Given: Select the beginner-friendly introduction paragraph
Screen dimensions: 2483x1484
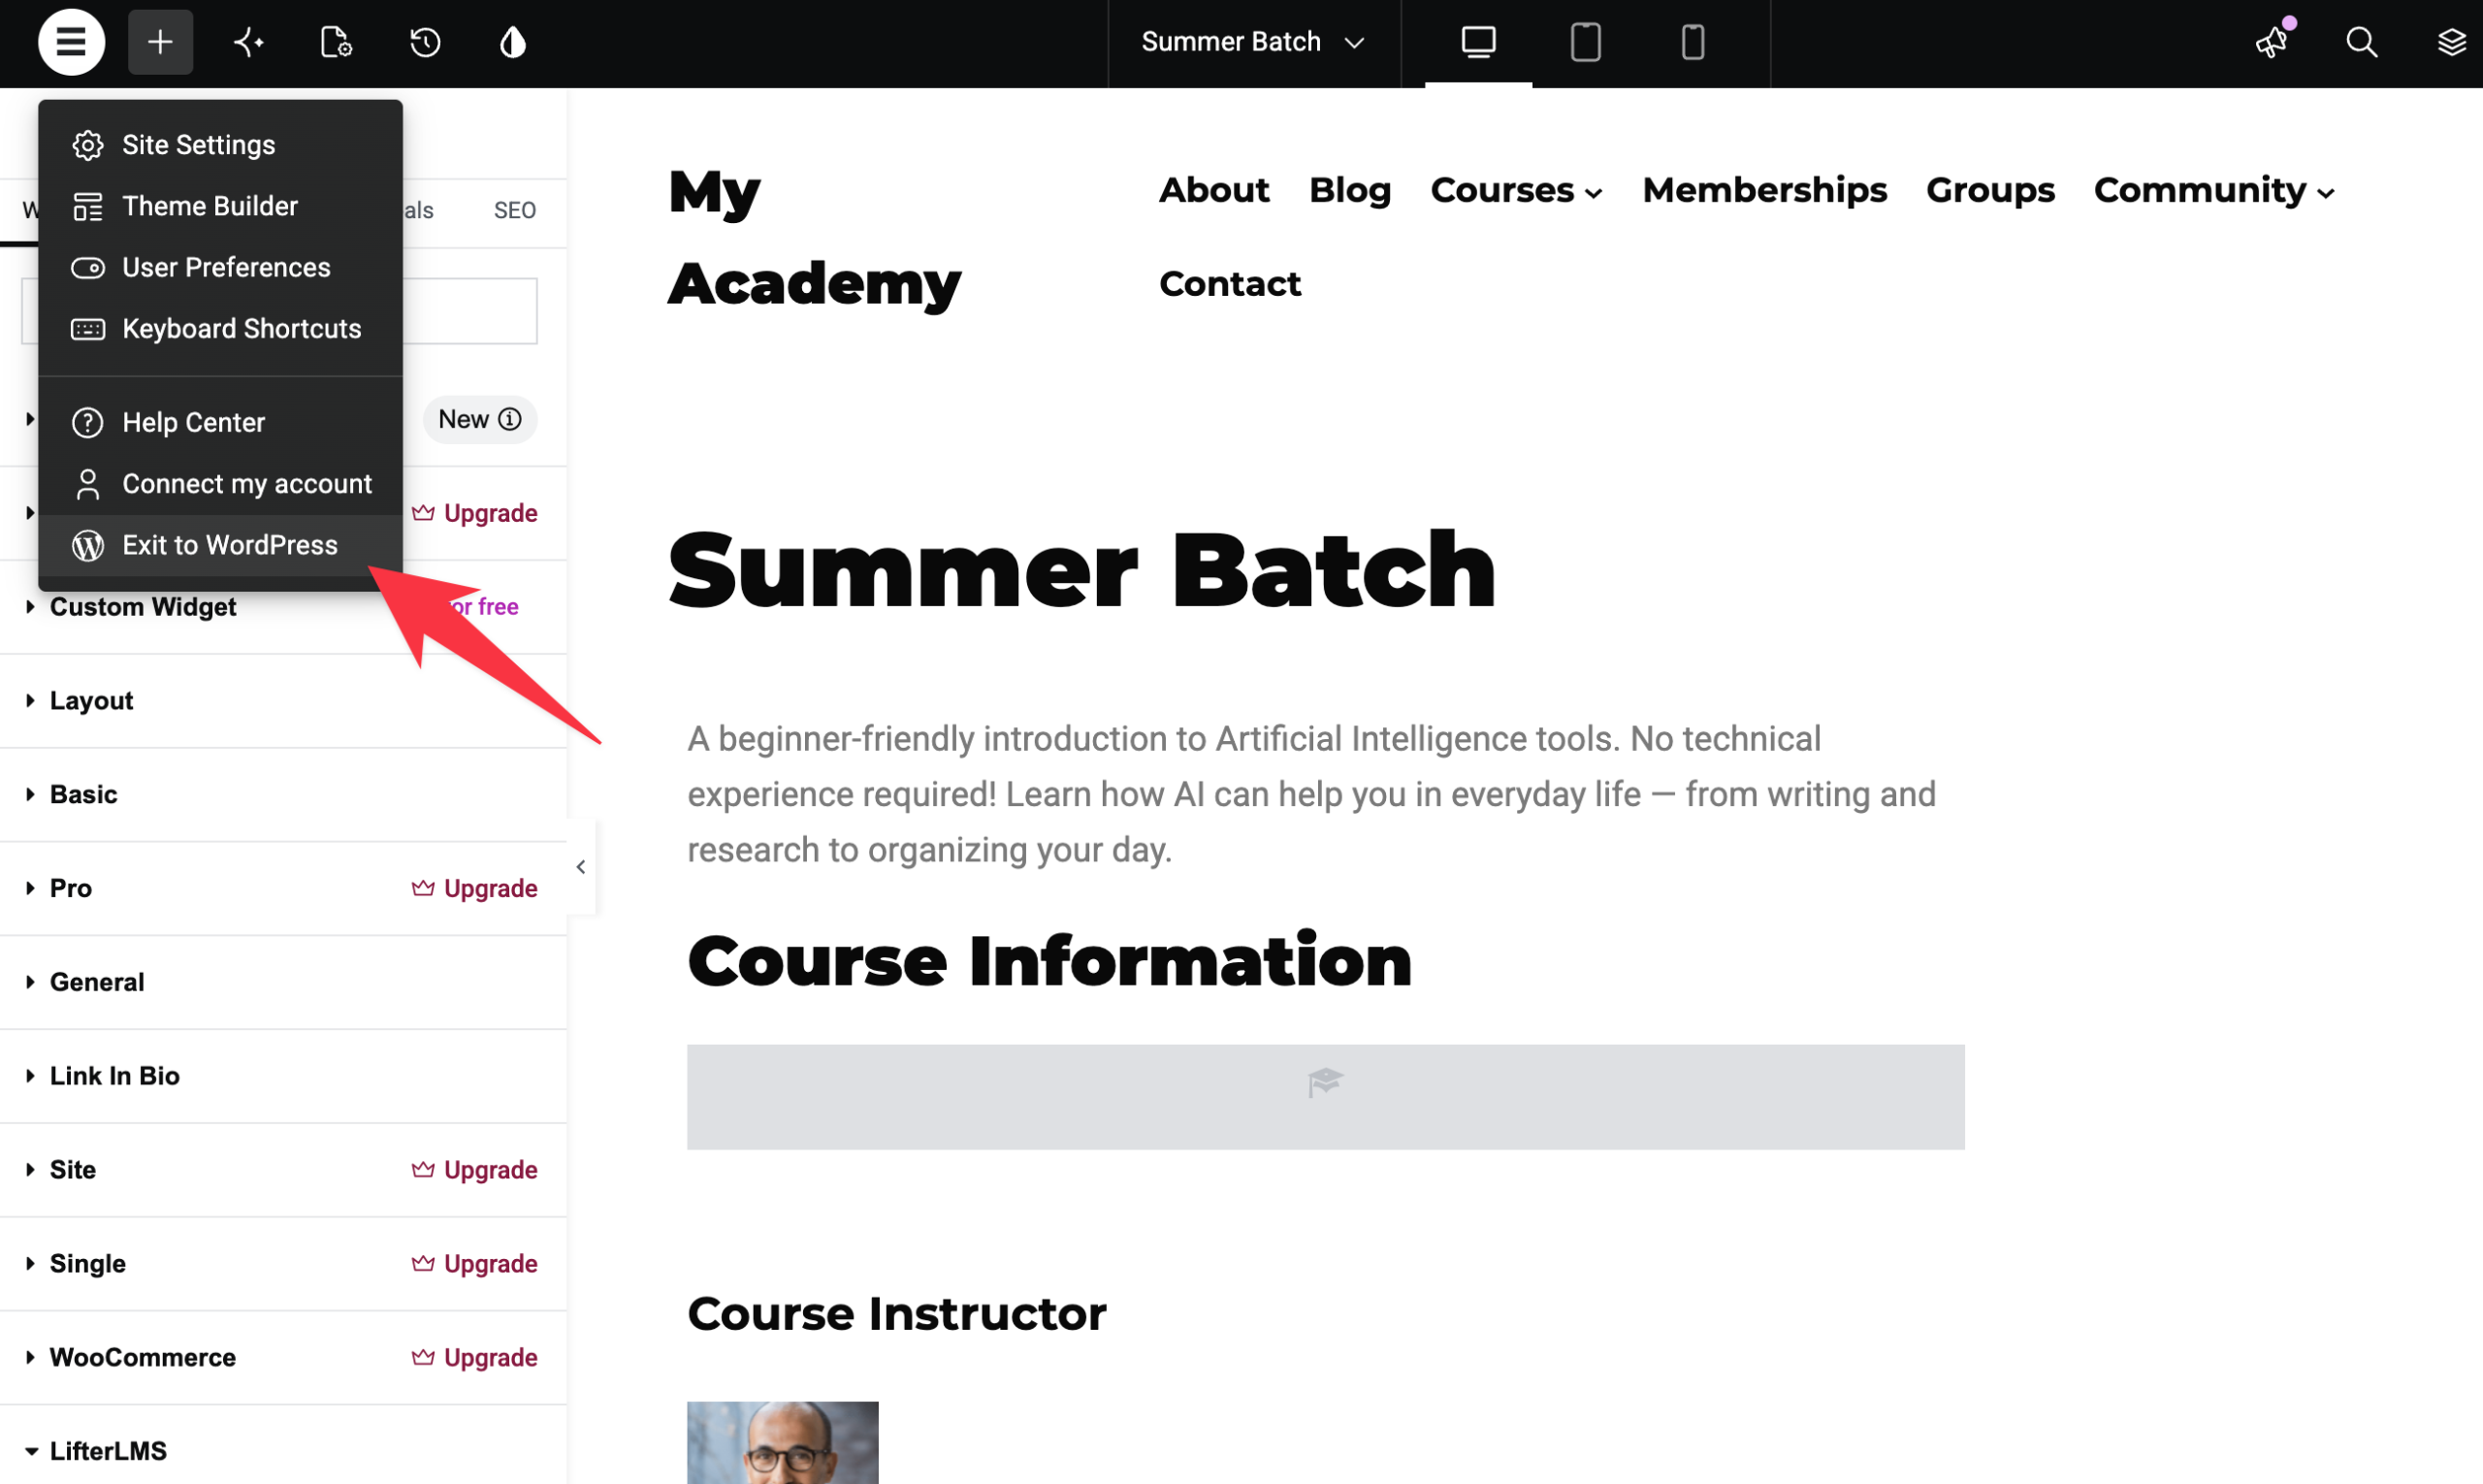Looking at the screenshot, I should click(x=1312, y=795).
